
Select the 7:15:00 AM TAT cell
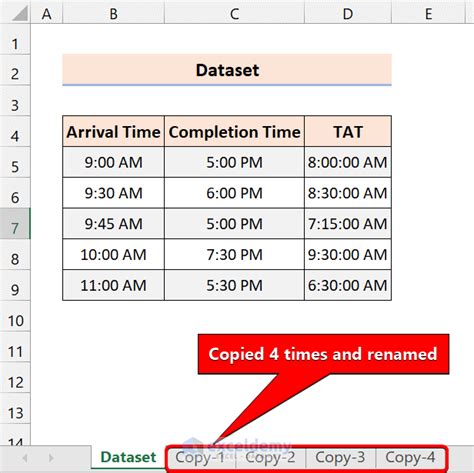pos(348,224)
